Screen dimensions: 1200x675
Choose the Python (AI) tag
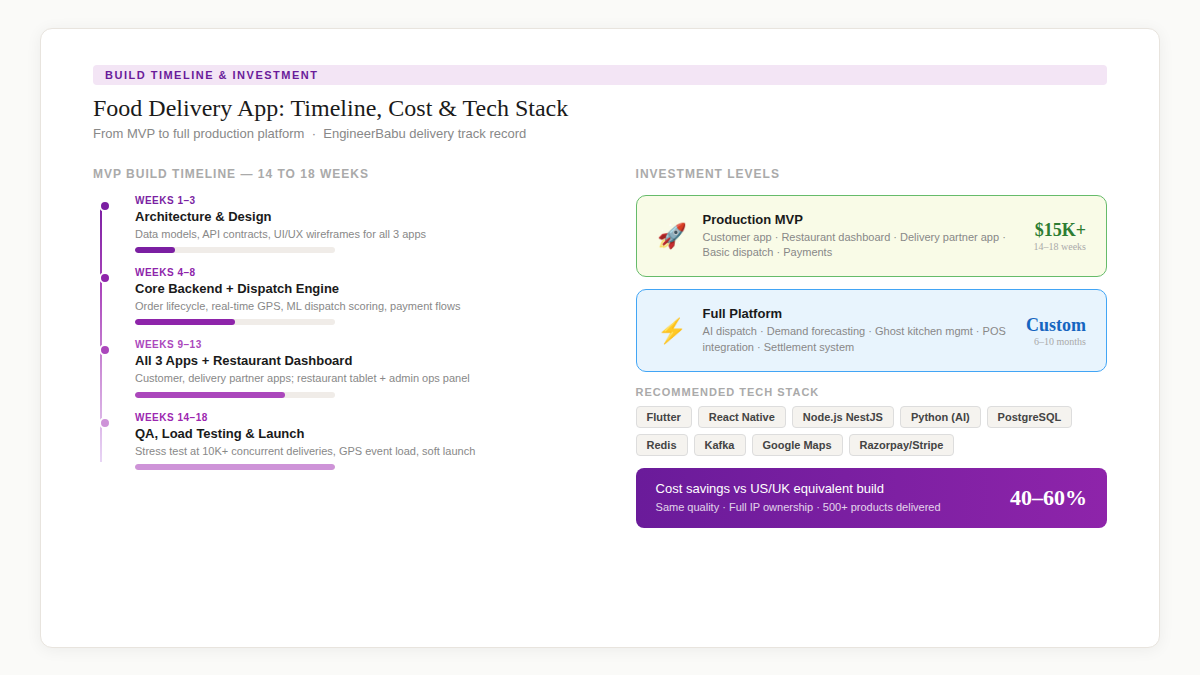(940, 417)
